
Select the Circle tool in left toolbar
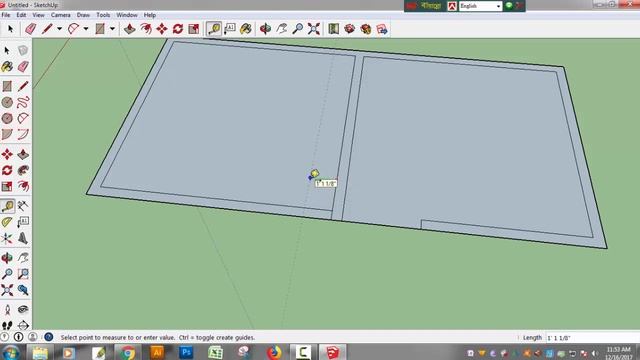(x=7, y=102)
